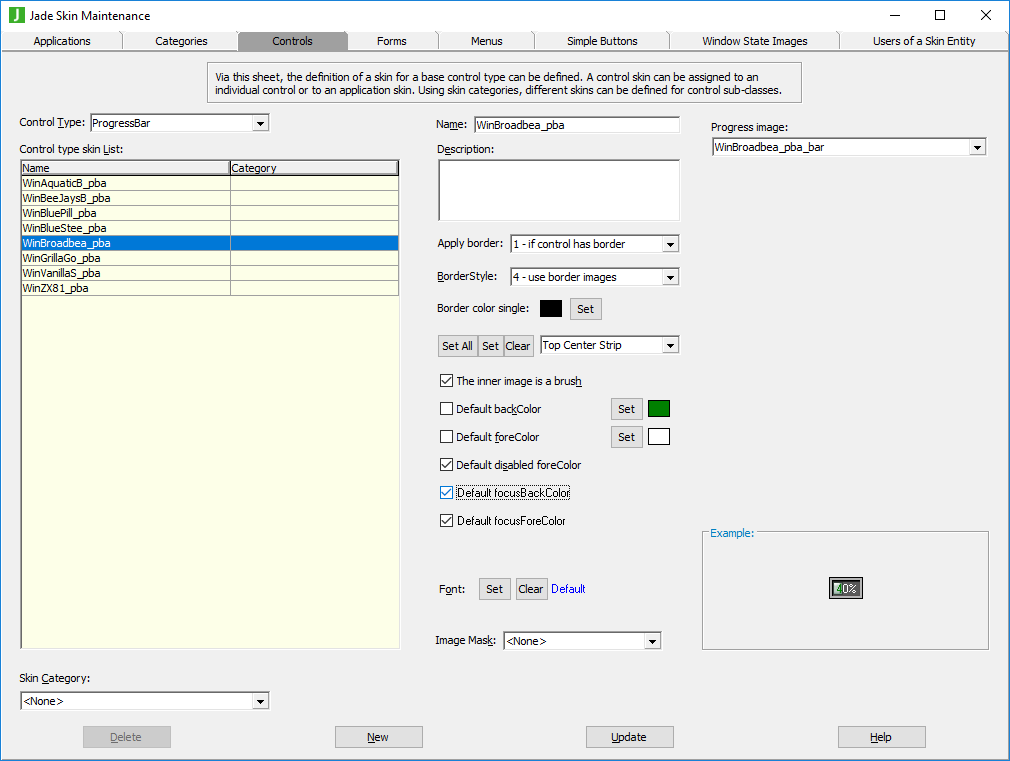Viewport: 1010px width, 761px height.
Task: Expand the Progress image dropdown
Action: tap(977, 148)
